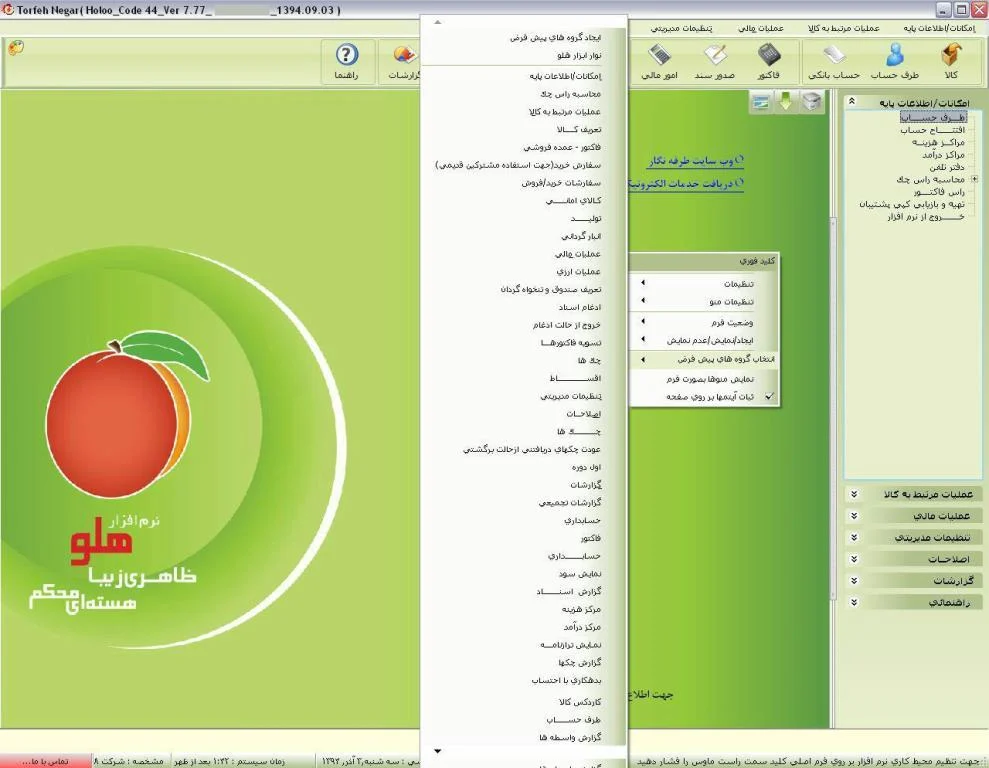Select دفتر تلفن in the sidebar tree
Viewport: 989px width, 768px height.
[x=947, y=167]
